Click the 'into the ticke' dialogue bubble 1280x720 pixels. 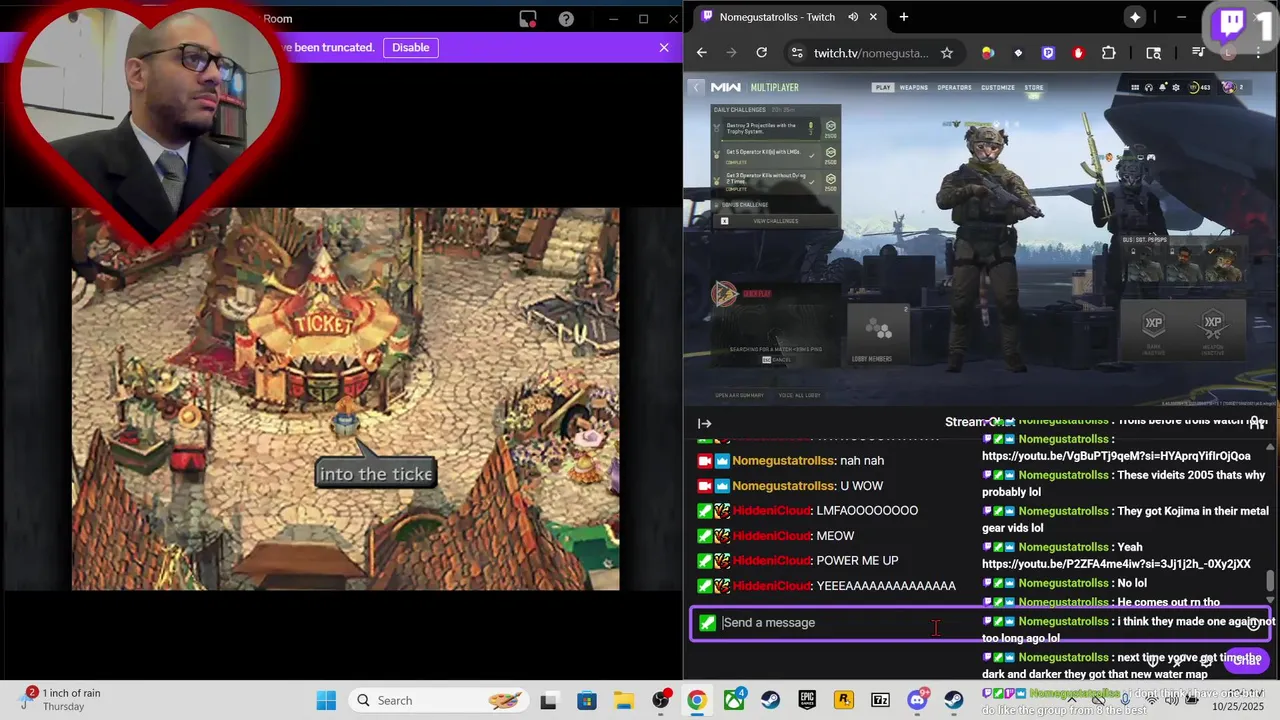(375, 474)
